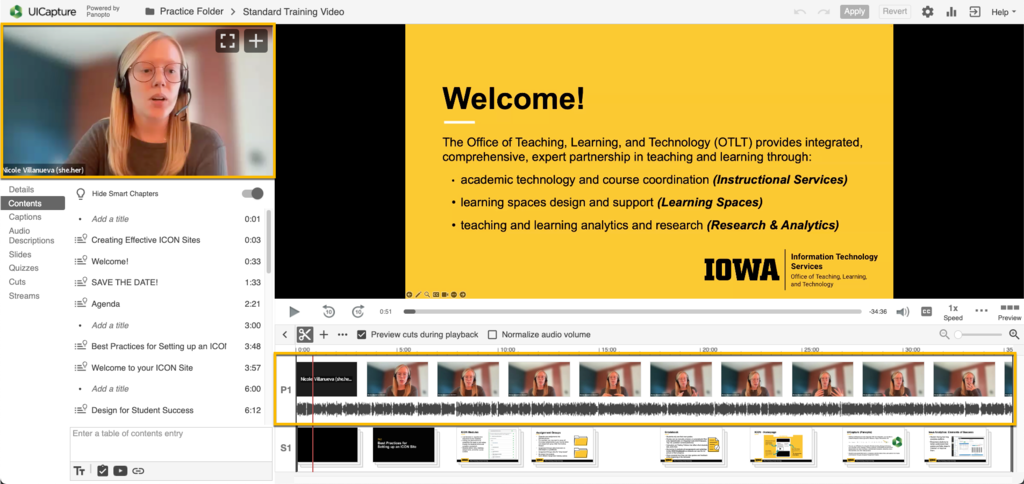Mute audio using the speaker icon

tap(902, 312)
